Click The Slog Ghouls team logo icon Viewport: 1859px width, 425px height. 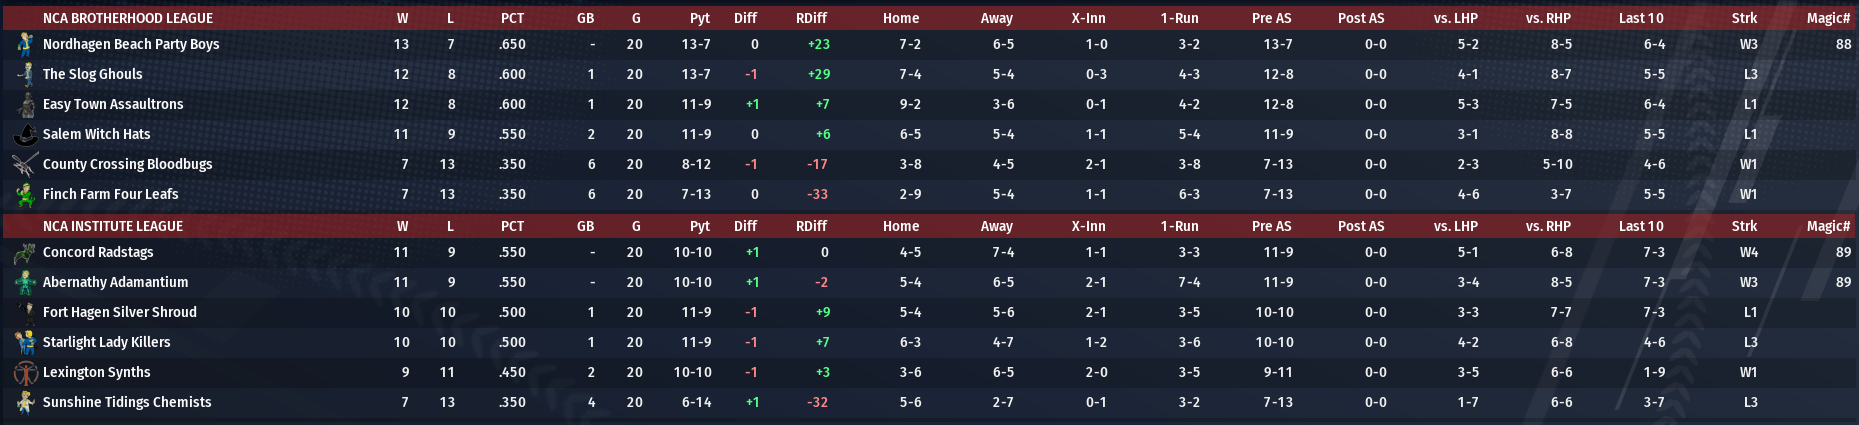pyautogui.click(x=25, y=74)
